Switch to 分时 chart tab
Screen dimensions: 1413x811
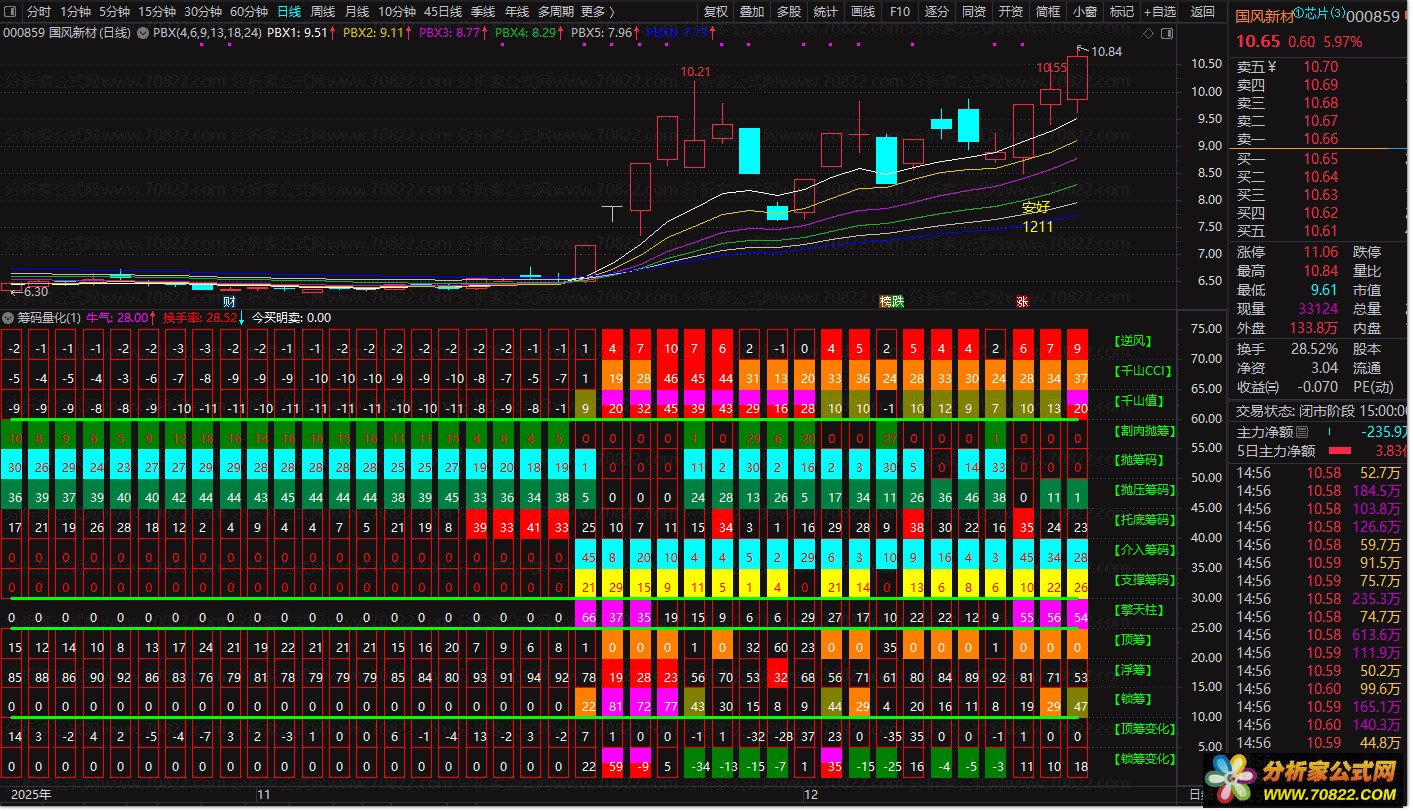[x=38, y=12]
